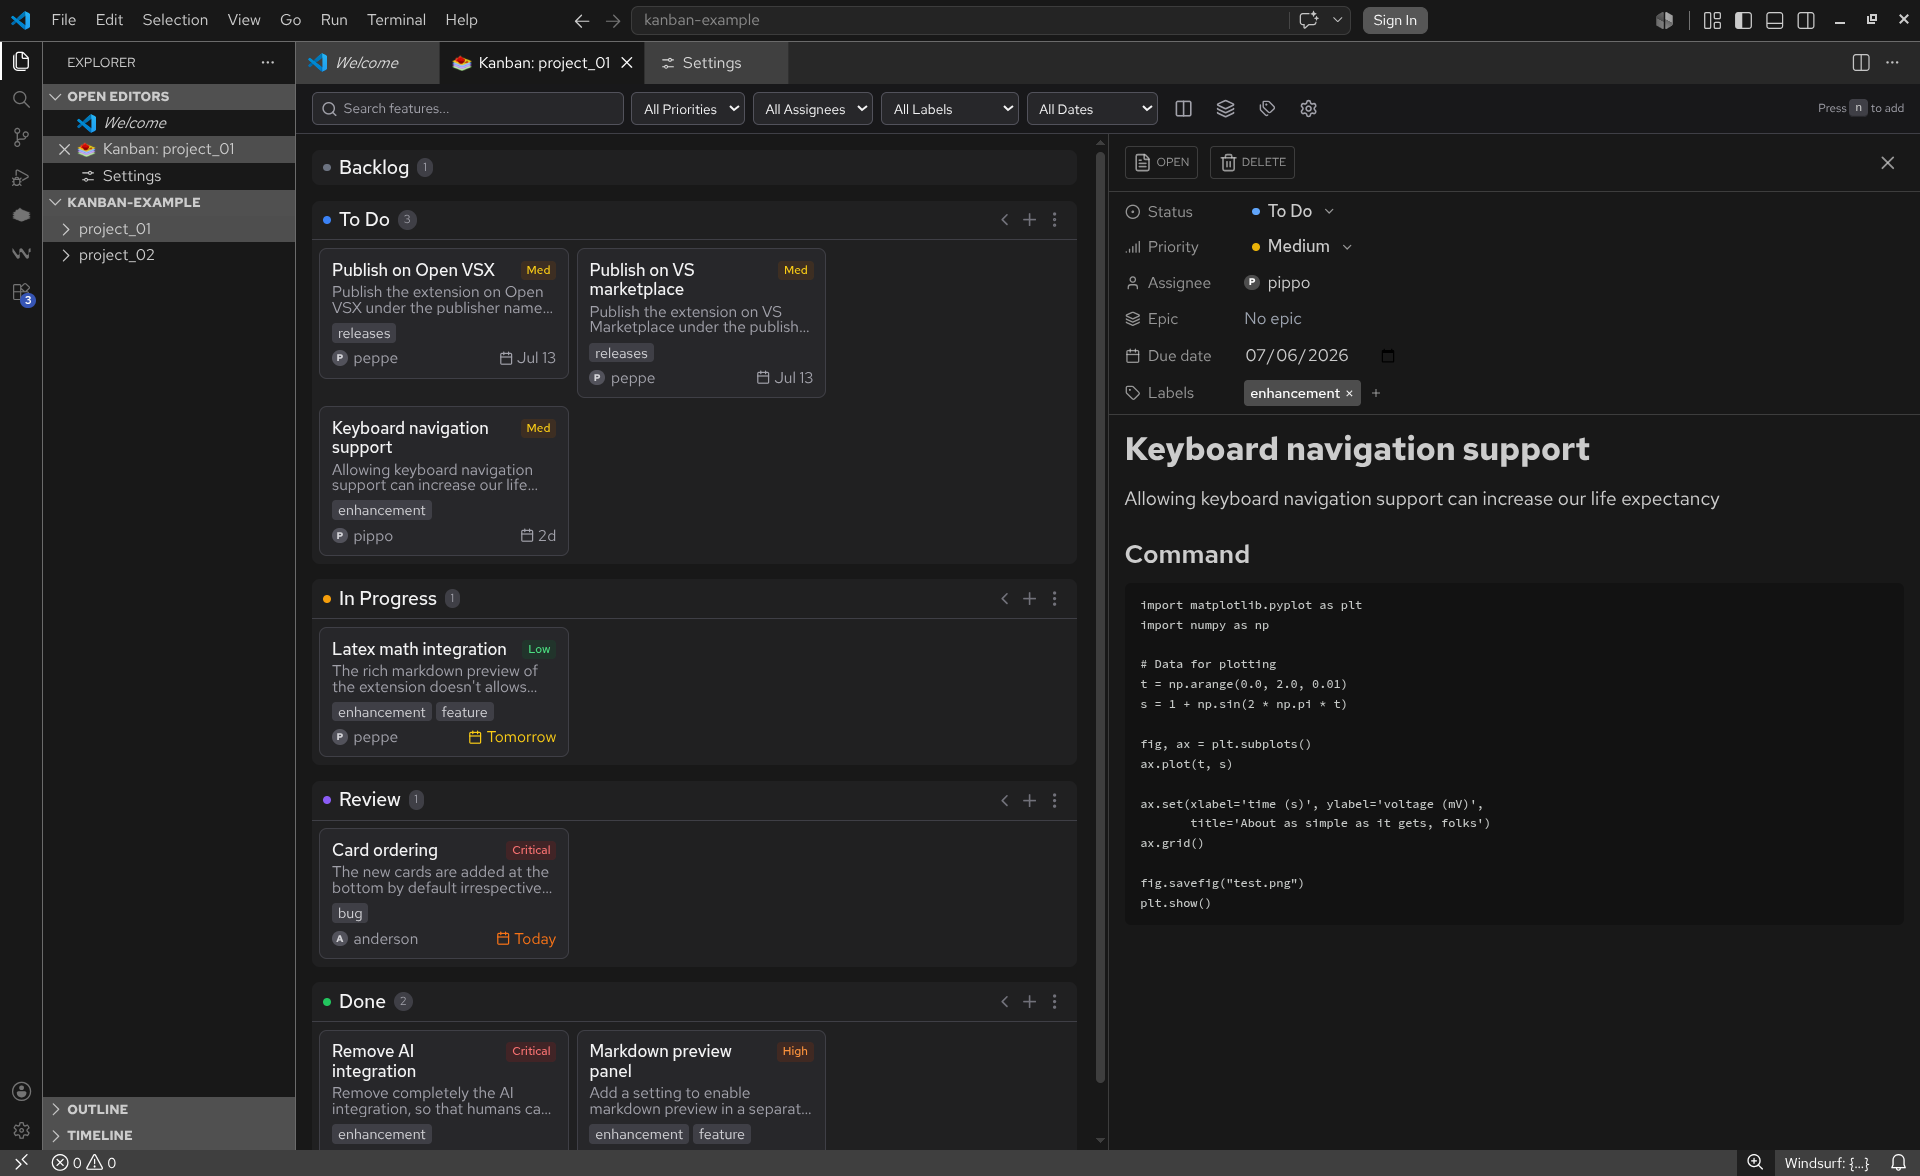The height and width of the screenshot is (1176, 1920).
Task: Open the Help menu
Action: [461, 20]
